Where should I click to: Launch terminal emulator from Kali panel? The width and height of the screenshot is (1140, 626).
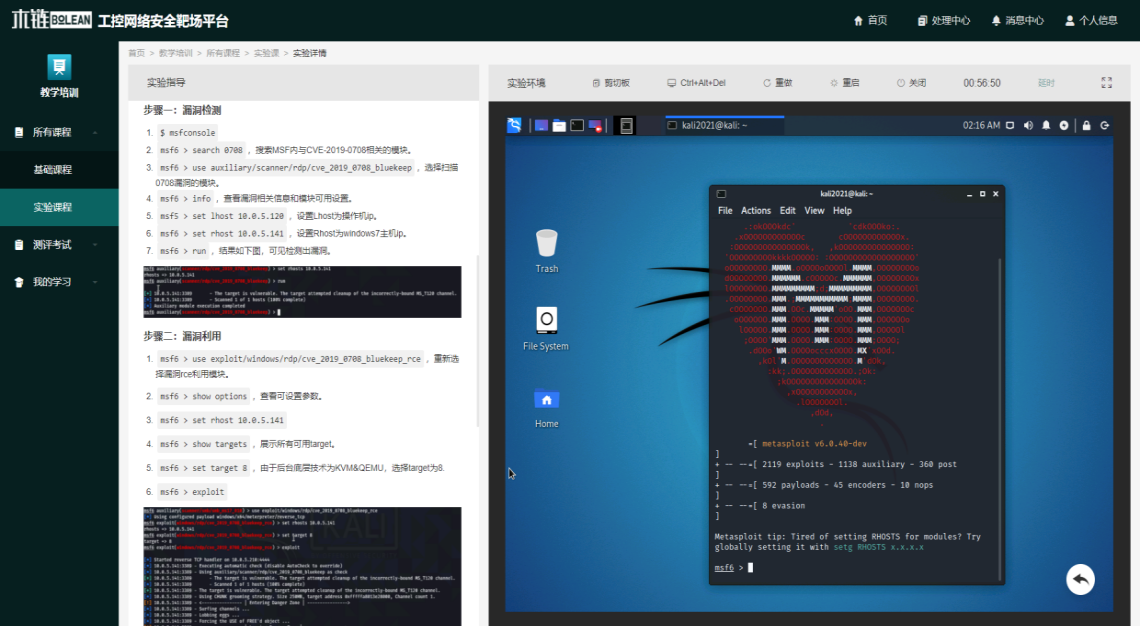point(577,126)
